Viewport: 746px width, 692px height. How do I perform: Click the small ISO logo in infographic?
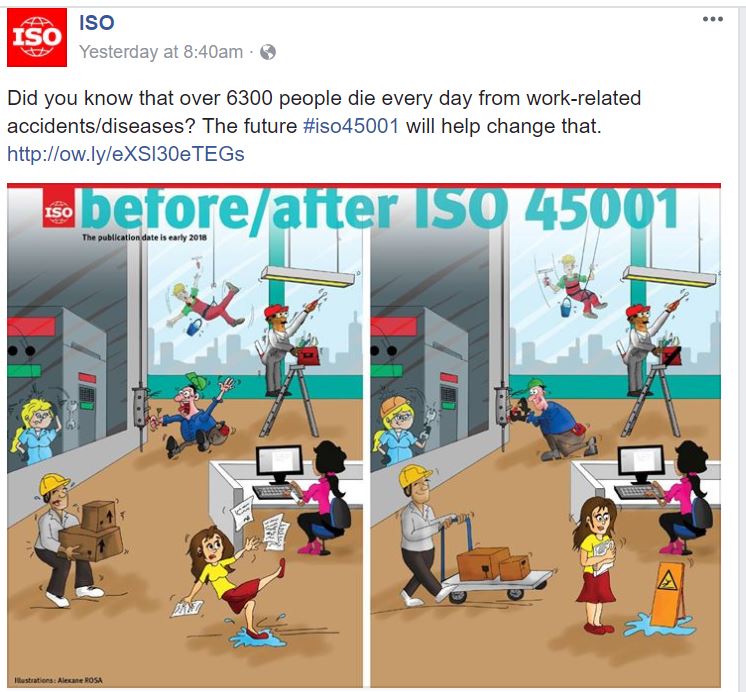59,208
